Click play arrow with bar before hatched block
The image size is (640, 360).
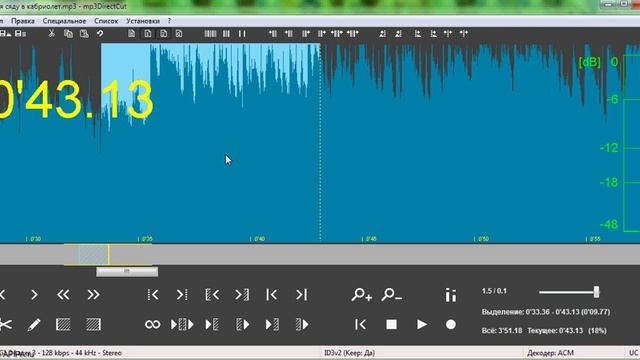272,324
